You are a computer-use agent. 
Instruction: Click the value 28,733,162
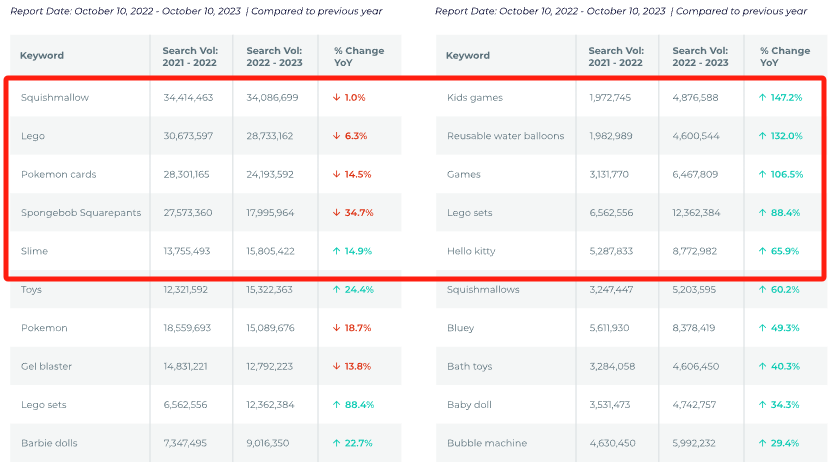[x=269, y=136]
